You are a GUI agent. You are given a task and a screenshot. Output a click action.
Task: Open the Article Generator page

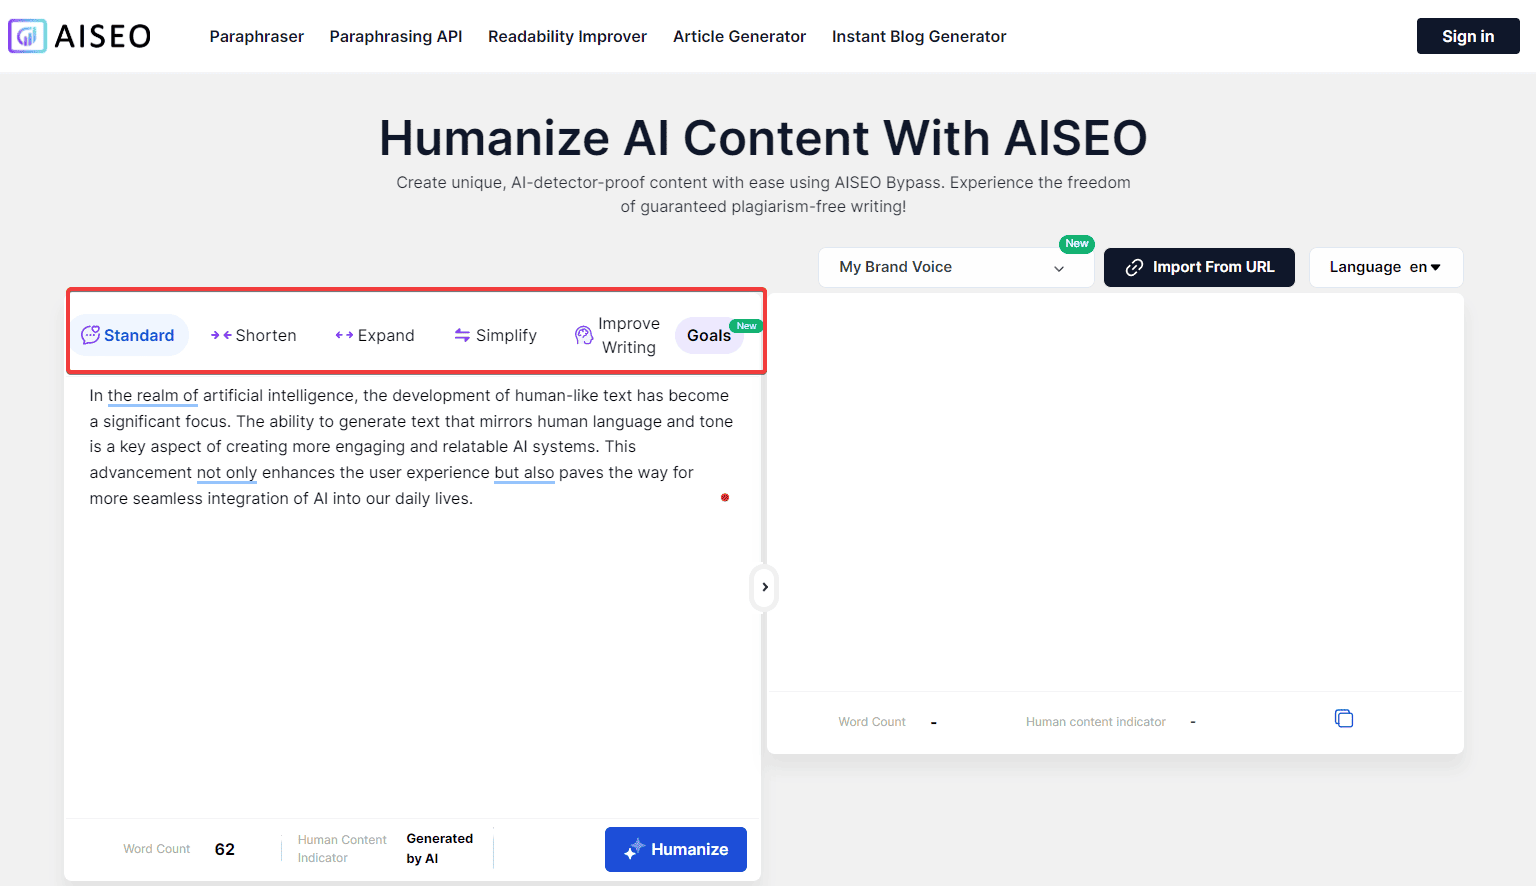pos(739,36)
